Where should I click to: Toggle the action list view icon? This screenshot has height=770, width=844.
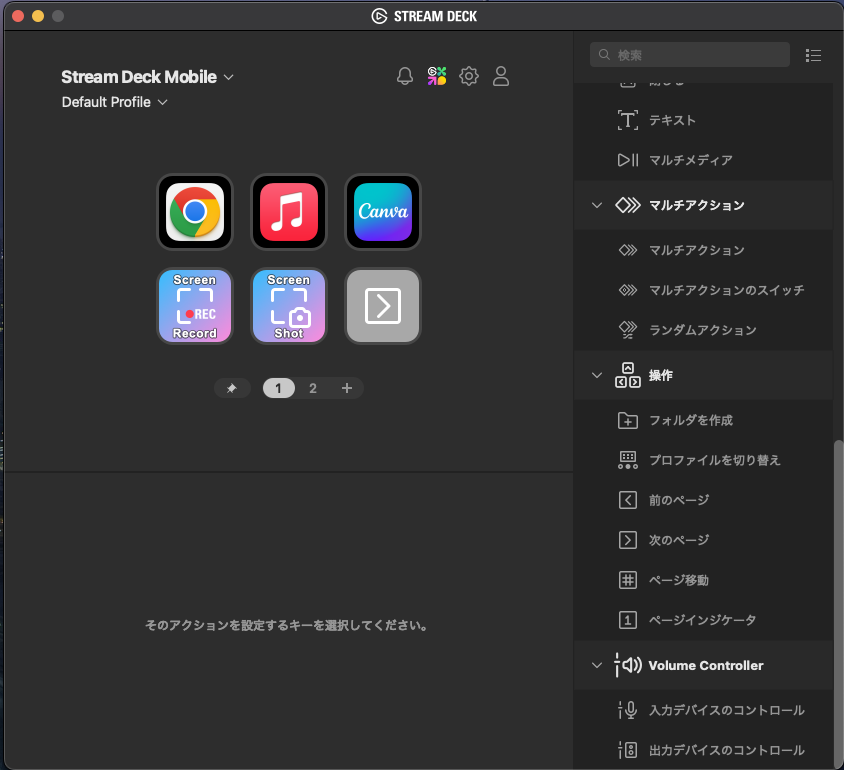pyautogui.click(x=813, y=55)
